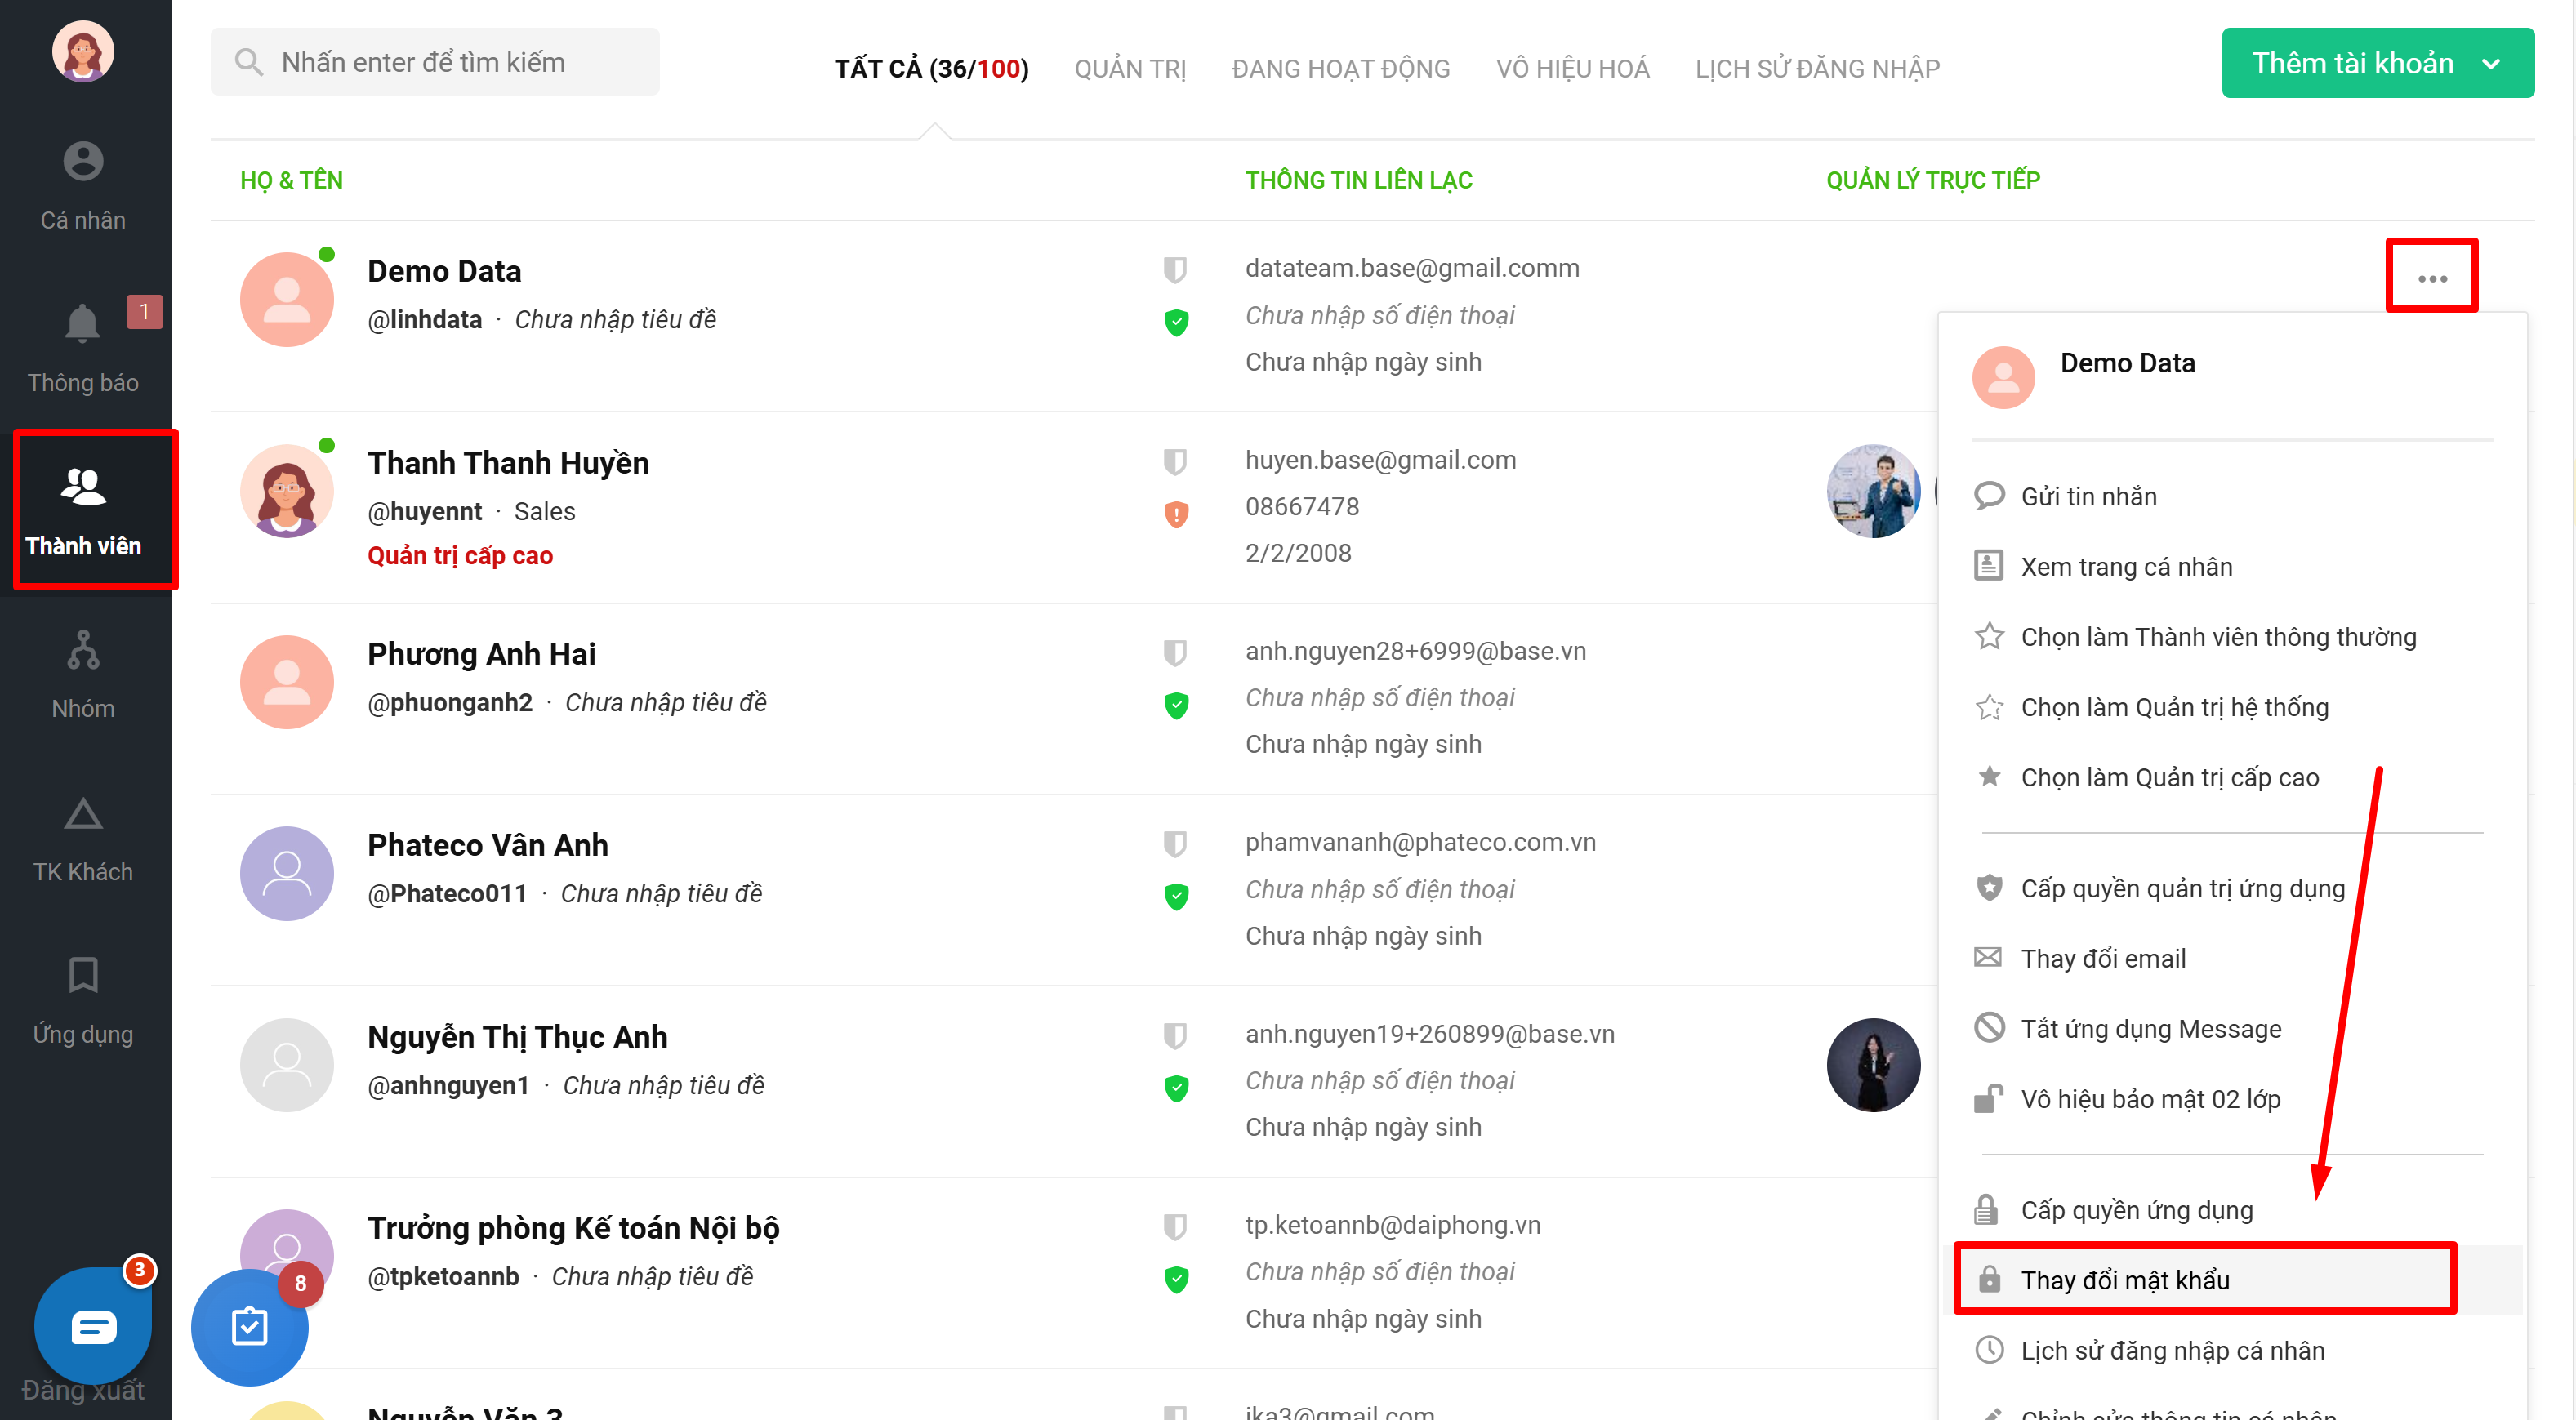Image resolution: width=2576 pixels, height=1420 pixels.
Task: Click orange warning shield for Thanh Thanh Huyền
Action: (1176, 514)
